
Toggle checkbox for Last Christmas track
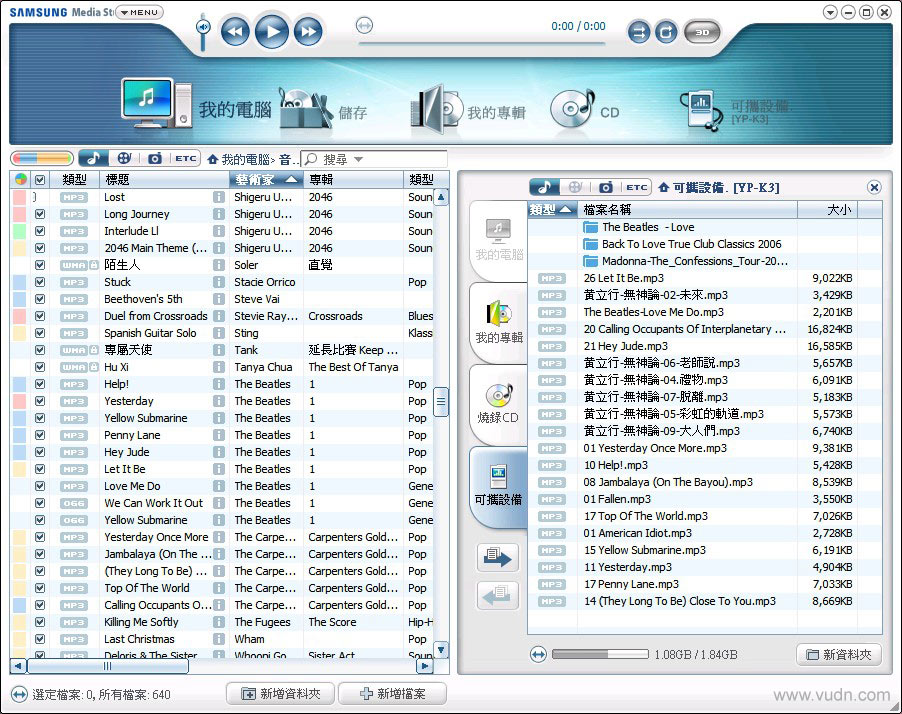pos(40,639)
